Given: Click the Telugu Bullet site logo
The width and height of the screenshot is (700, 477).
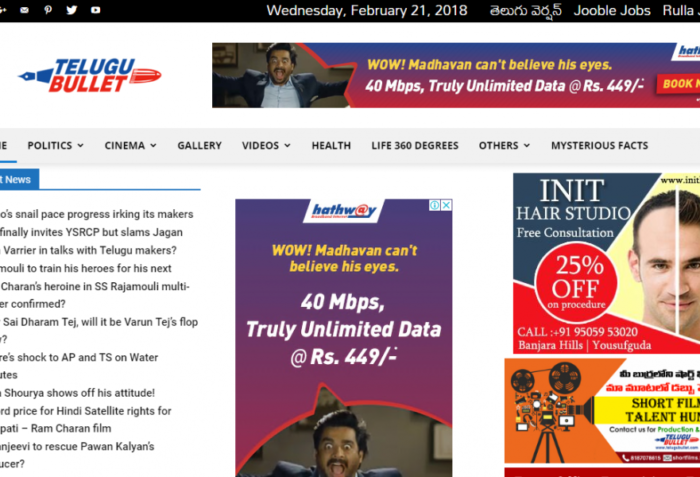Looking at the screenshot, I should [x=90, y=75].
